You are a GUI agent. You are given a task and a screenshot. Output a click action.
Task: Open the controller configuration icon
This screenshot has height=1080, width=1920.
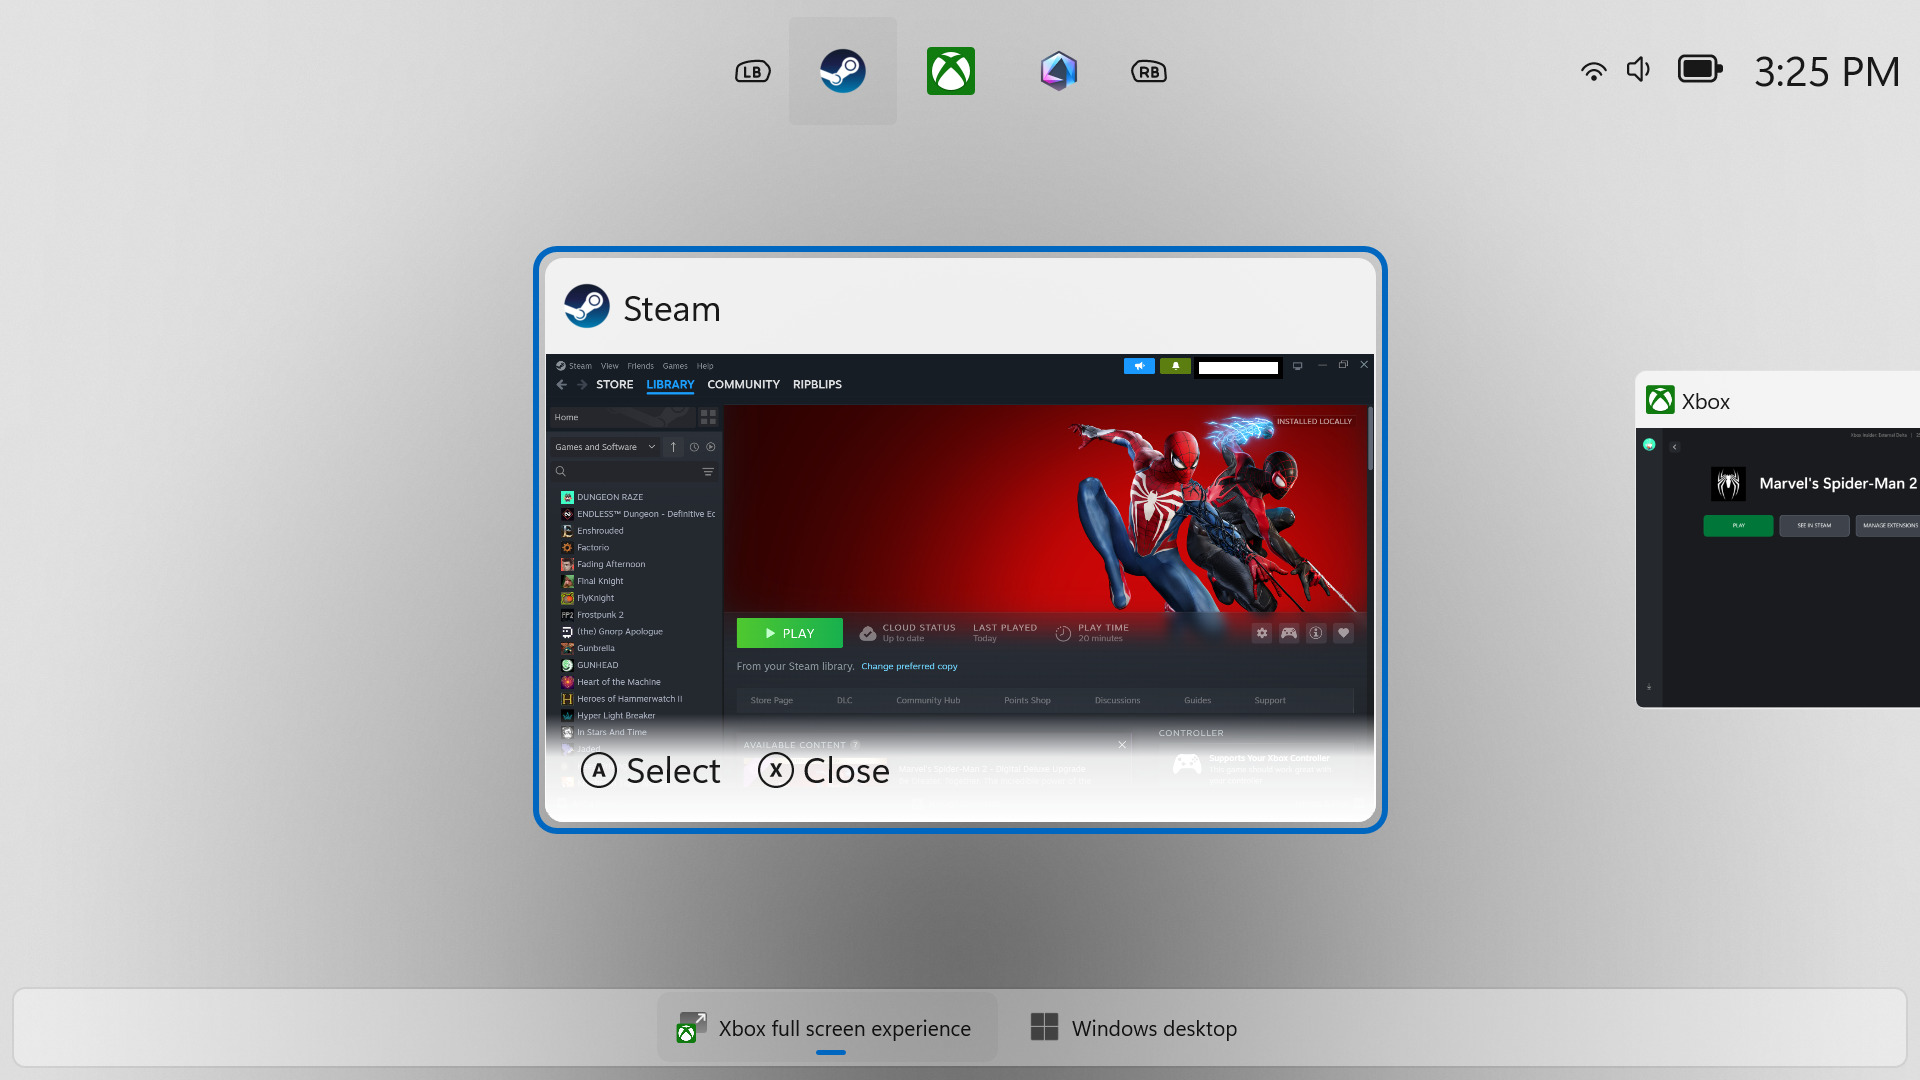pyautogui.click(x=1289, y=633)
